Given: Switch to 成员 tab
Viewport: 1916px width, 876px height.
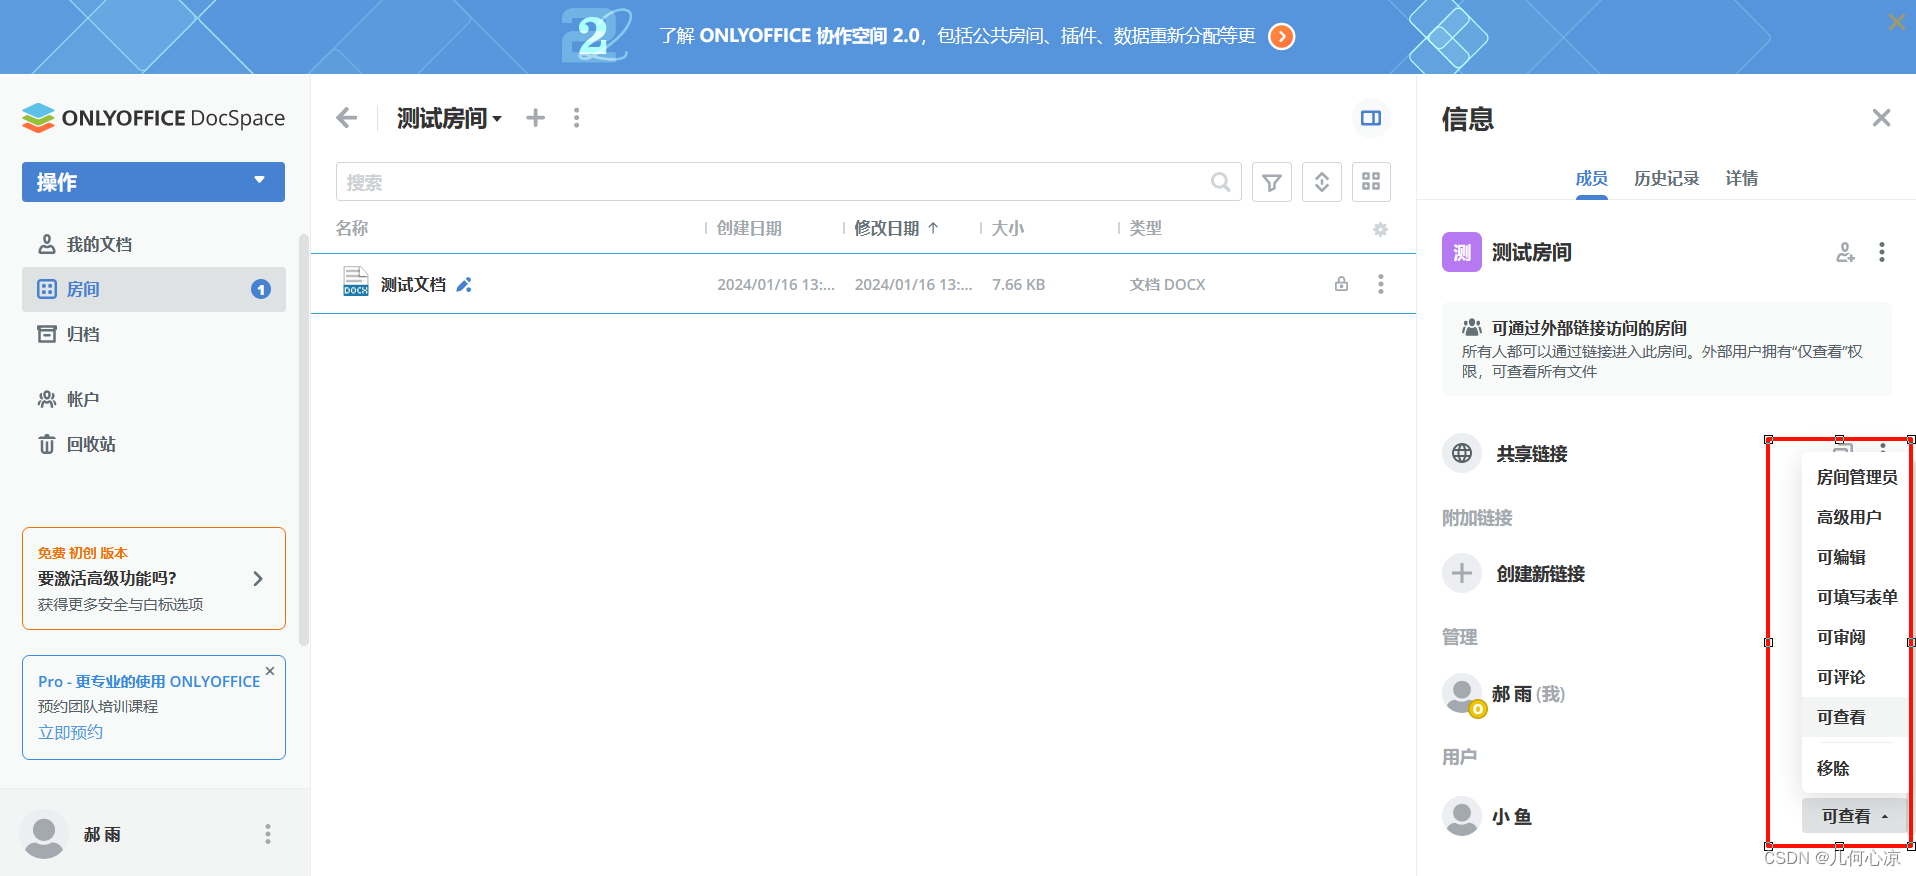Looking at the screenshot, I should [x=1592, y=178].
